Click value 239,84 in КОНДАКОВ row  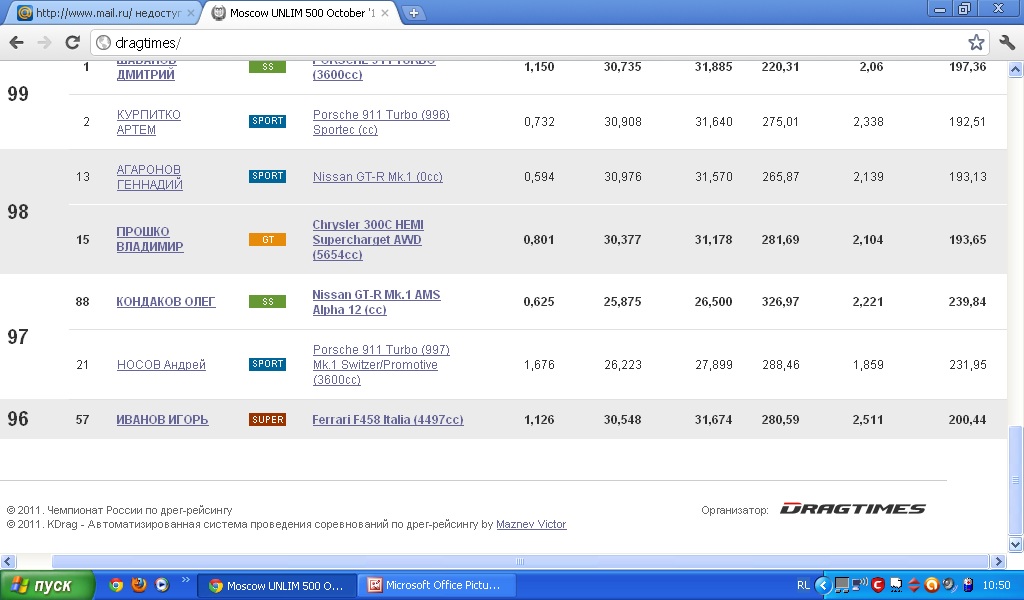point(967,302)
